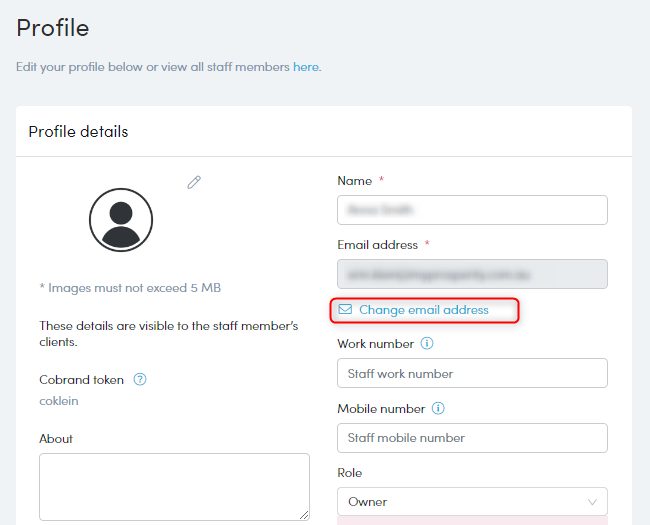The image size is (650, 525).
Task: Click the pencil icon to edit profile photo
Action: (x=194, y=182)
